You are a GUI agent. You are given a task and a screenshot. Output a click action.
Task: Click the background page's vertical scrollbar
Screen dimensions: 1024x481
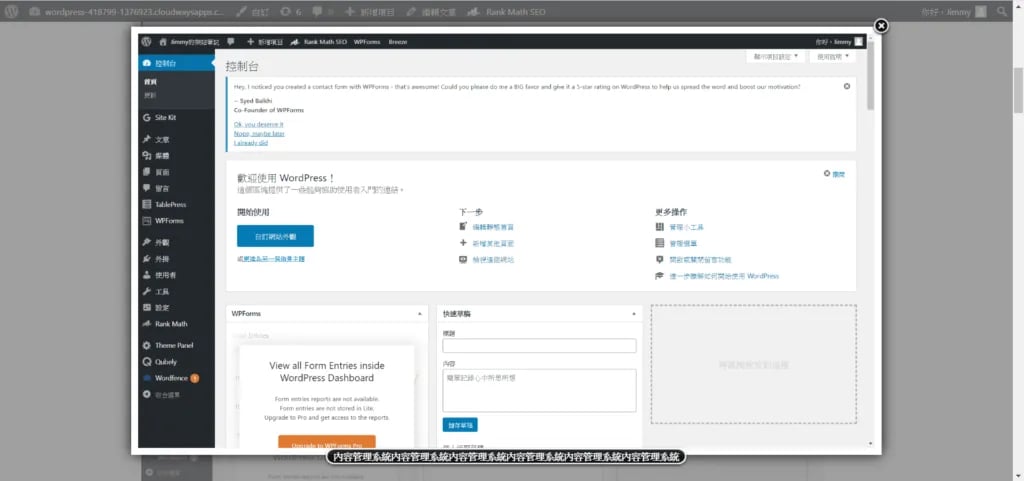(1018, 91)
